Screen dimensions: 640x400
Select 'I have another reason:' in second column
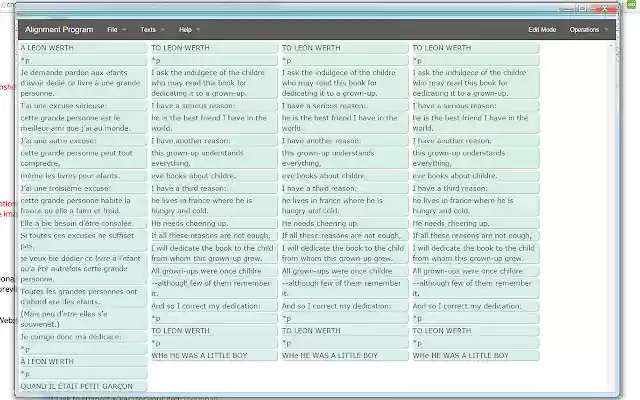(x=214, y=141)
